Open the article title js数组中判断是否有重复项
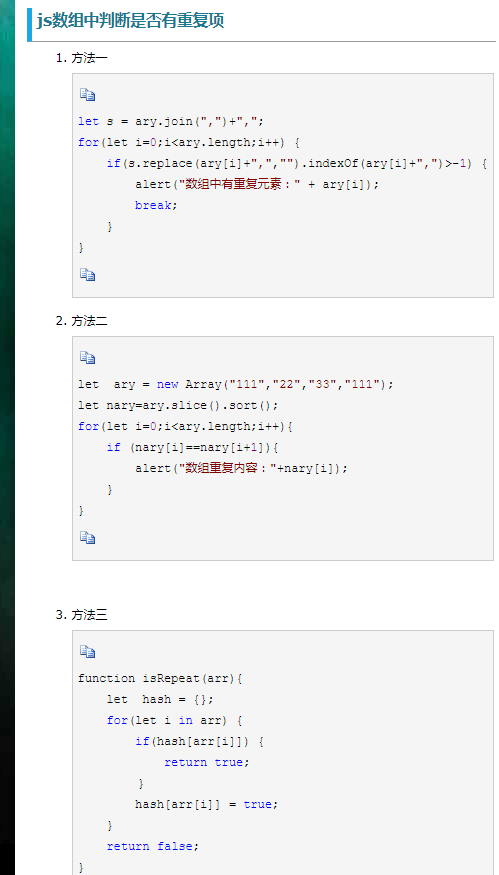The image size is (499, 875). click(x=130, y=21)
